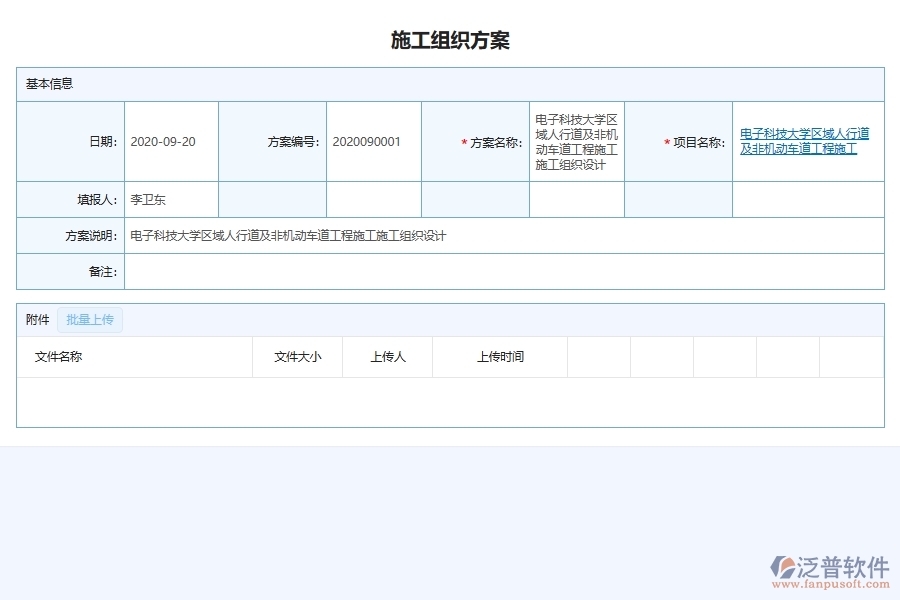Click the 批量上传 batch upload button
The height and width of the screenshot is (600, 900).
coord(90,319)
